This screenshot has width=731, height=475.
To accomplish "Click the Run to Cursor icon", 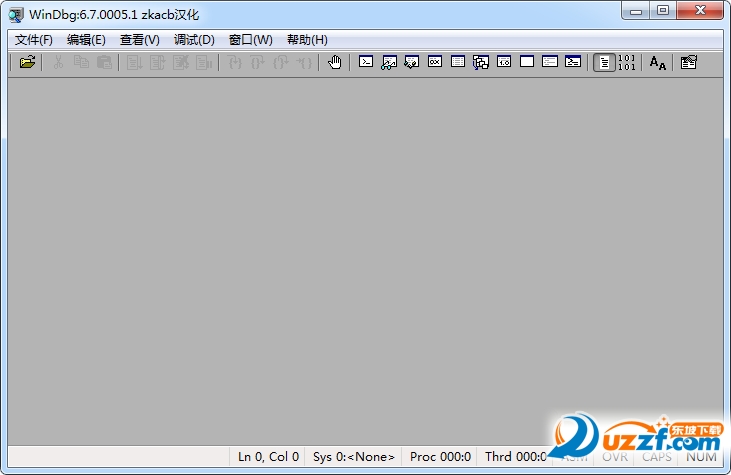I will (304, 62).
